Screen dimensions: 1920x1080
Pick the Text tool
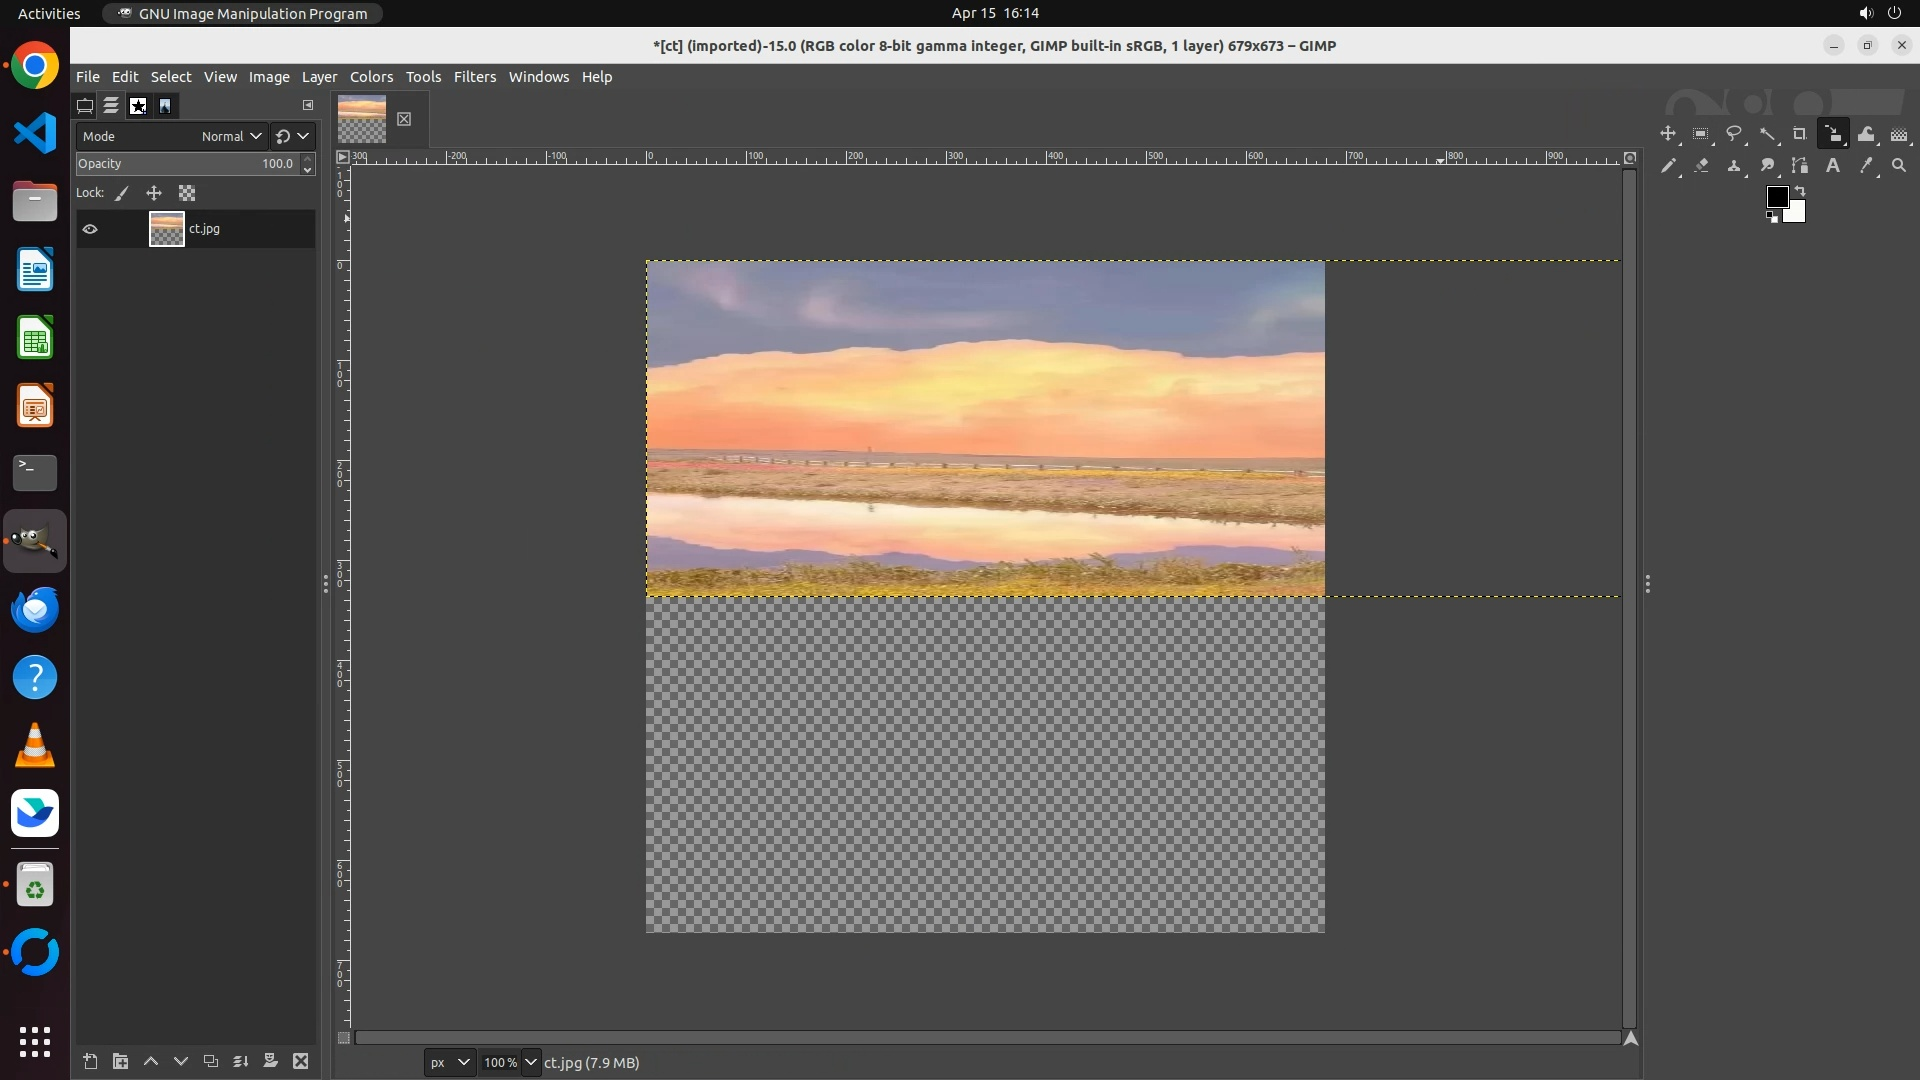click(x=1832, y=166)
